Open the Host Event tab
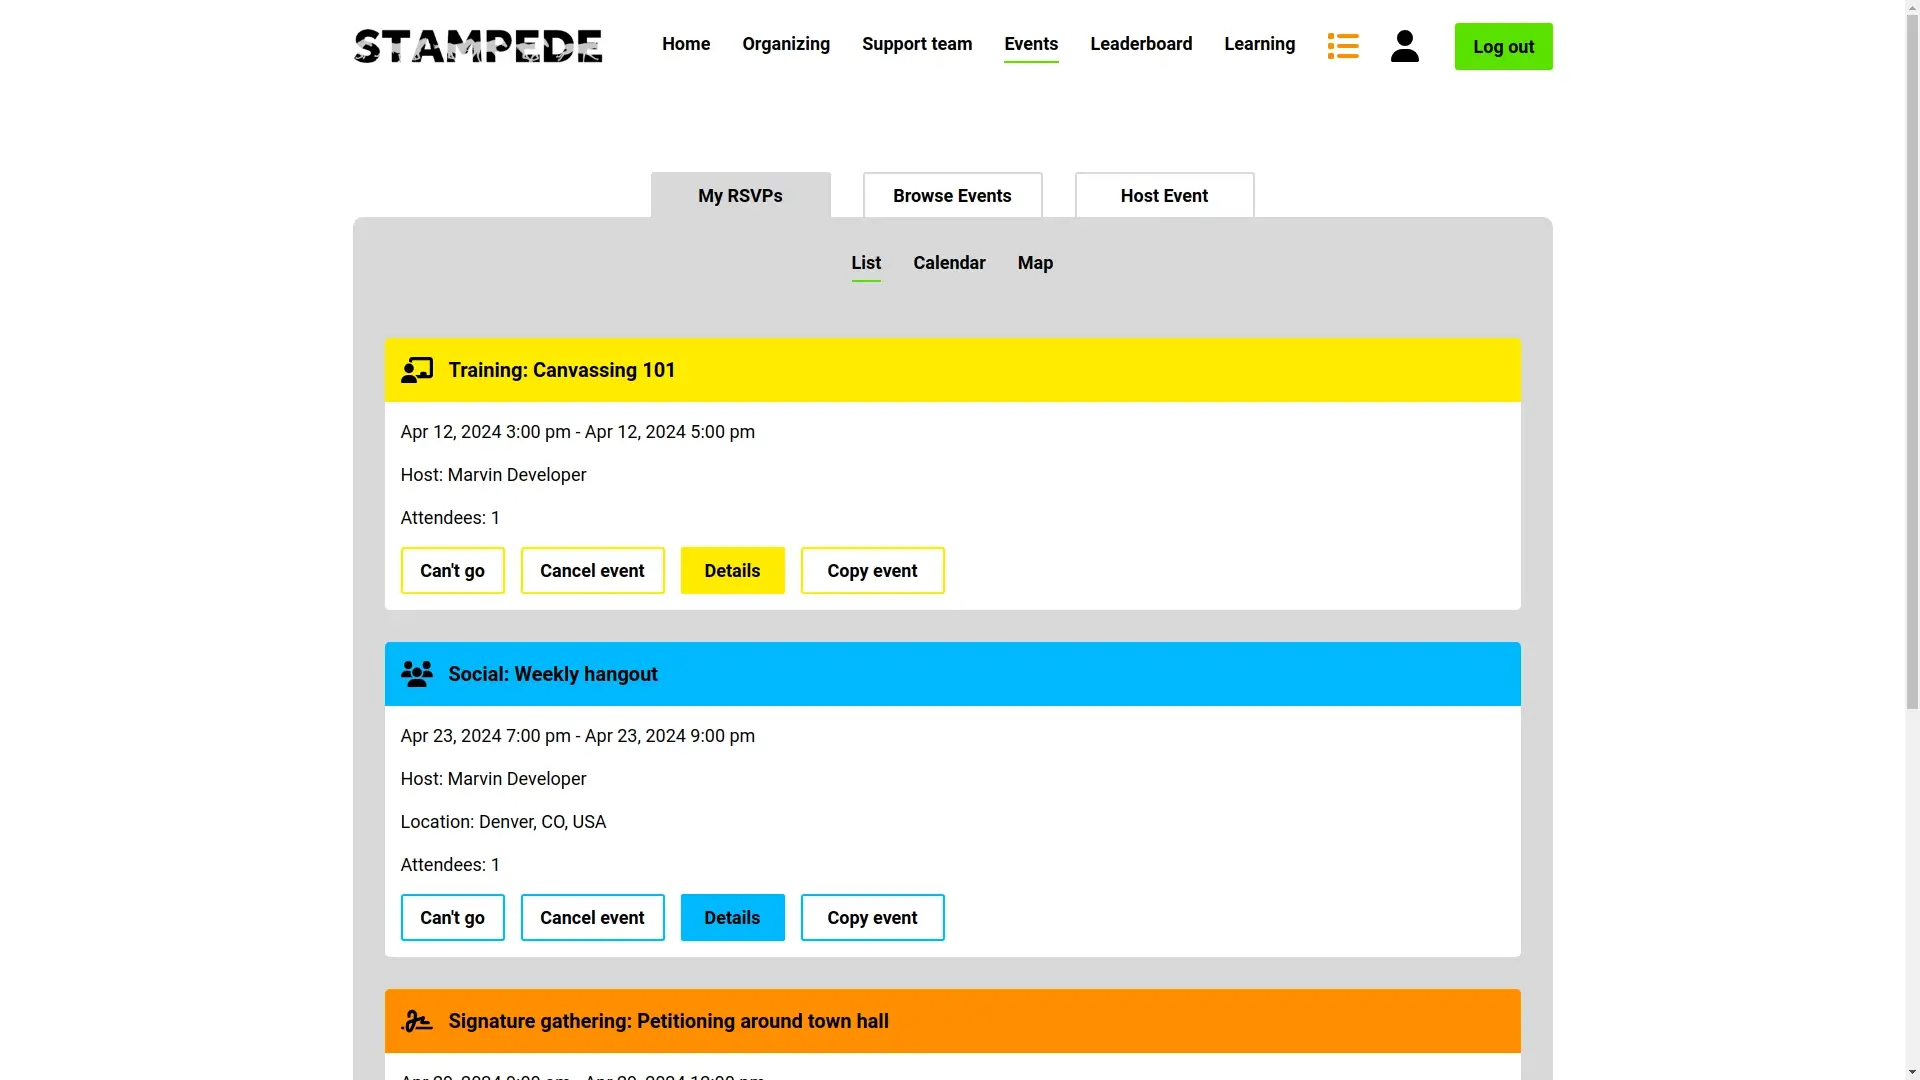This screenshot has width=1920, height=1080. click(x=1164, y=196)
